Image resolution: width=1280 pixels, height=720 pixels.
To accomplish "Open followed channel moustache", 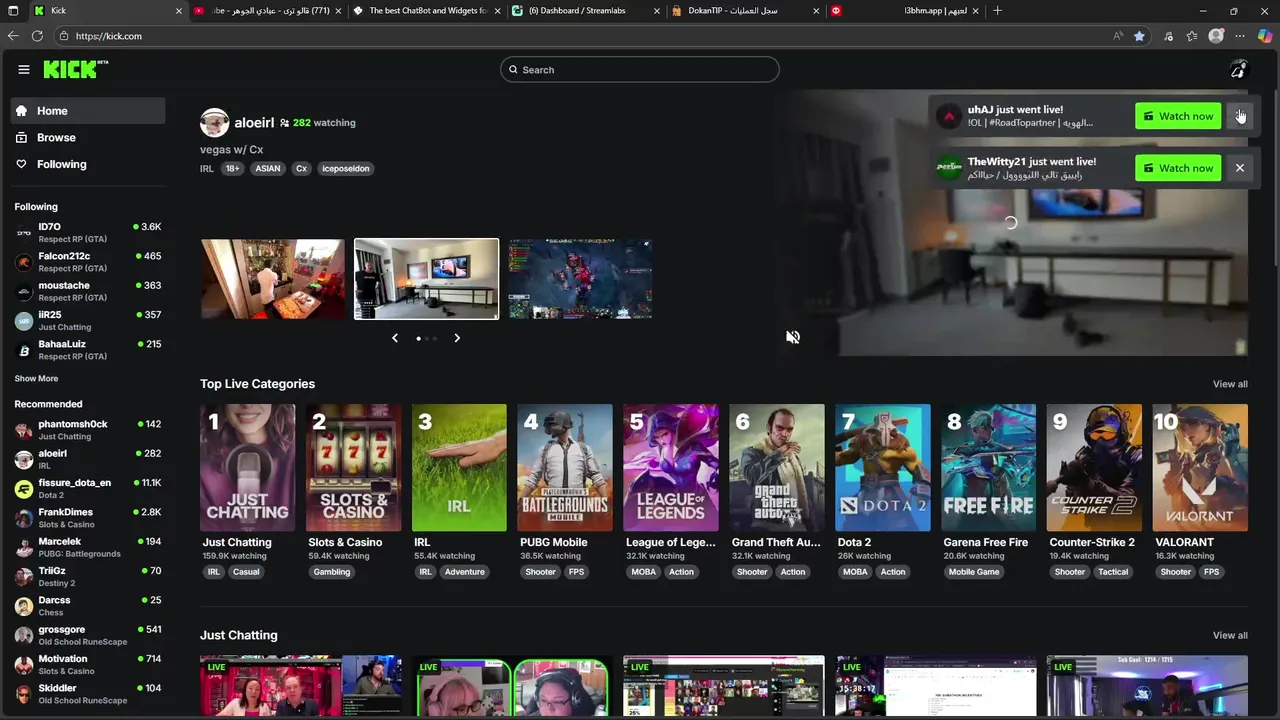I will pyautogui.click(x=88, y=291).
